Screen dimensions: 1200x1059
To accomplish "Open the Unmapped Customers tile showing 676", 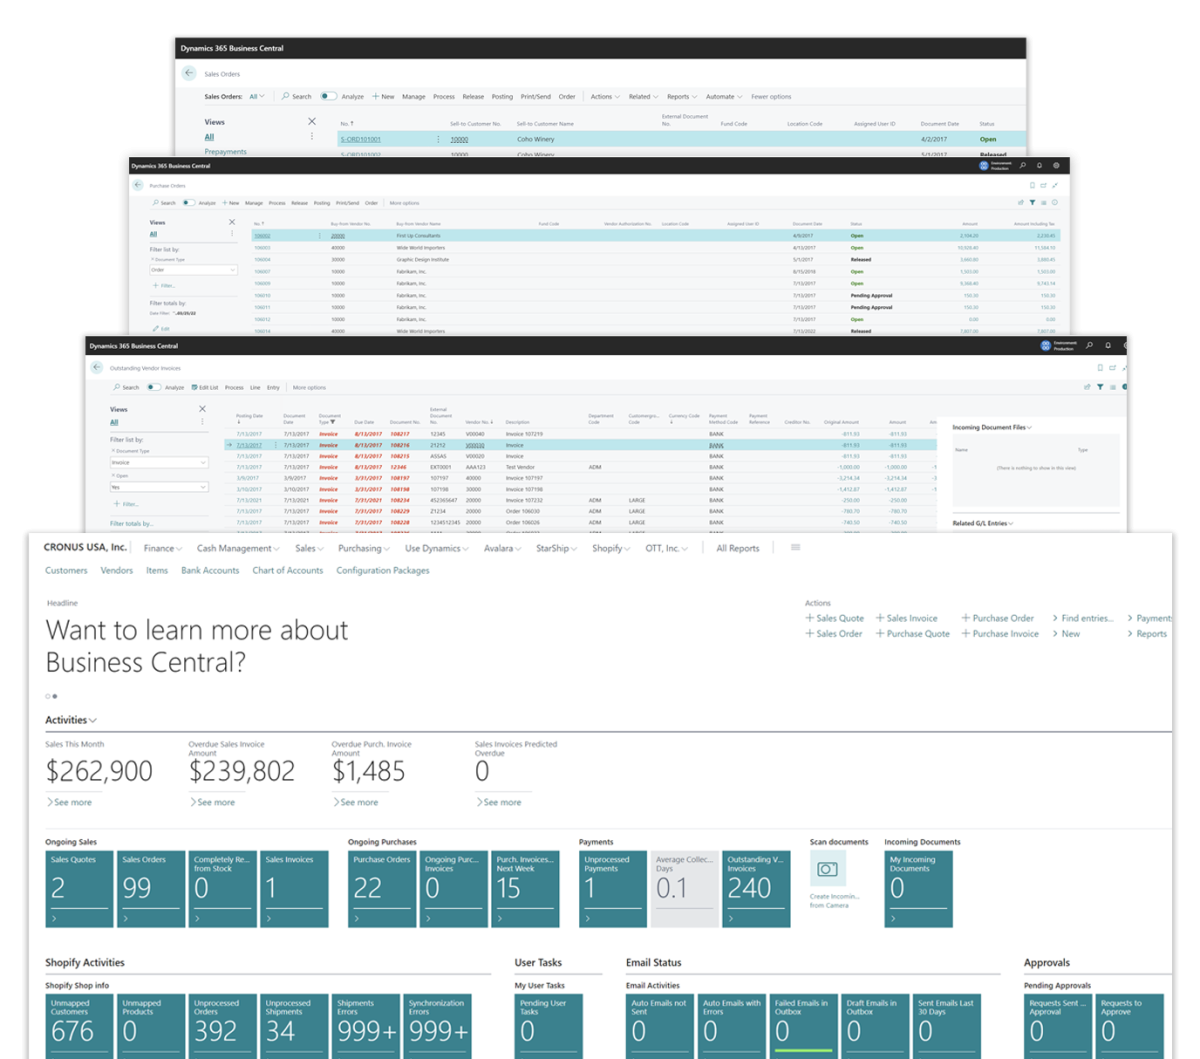I will (79, 1024).
